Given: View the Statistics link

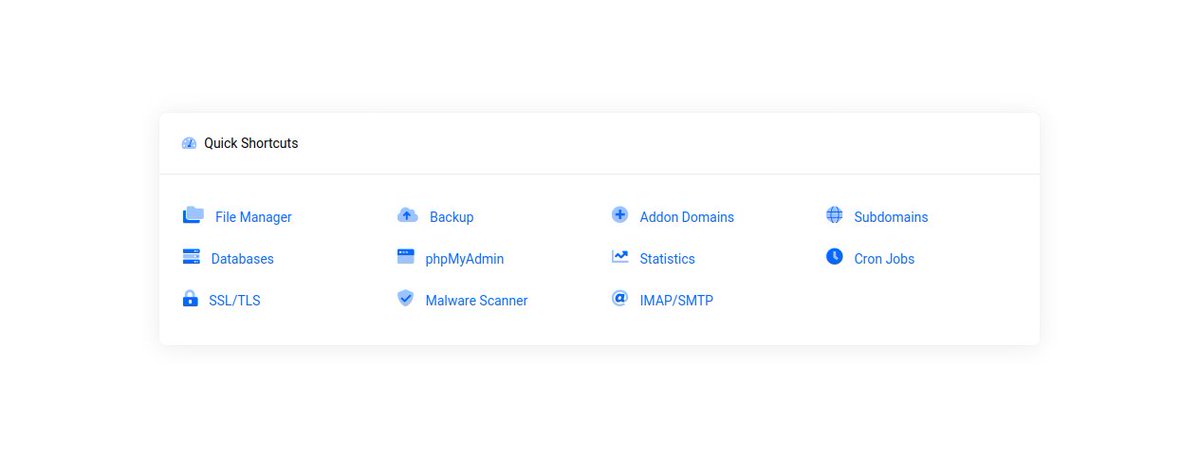Looking at the screenshot, I should click(x=667, y=259).
